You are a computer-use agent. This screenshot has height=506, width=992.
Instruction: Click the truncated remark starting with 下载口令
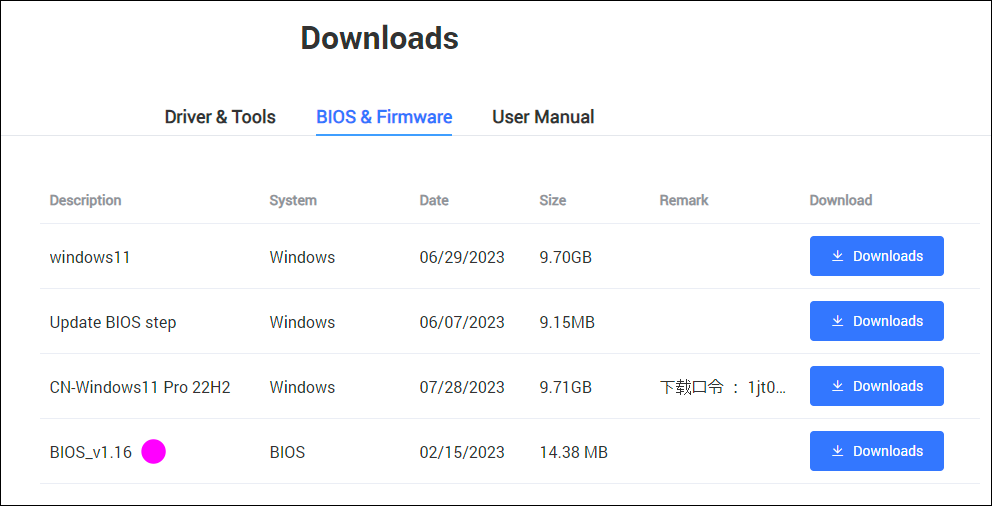(723, 387)
